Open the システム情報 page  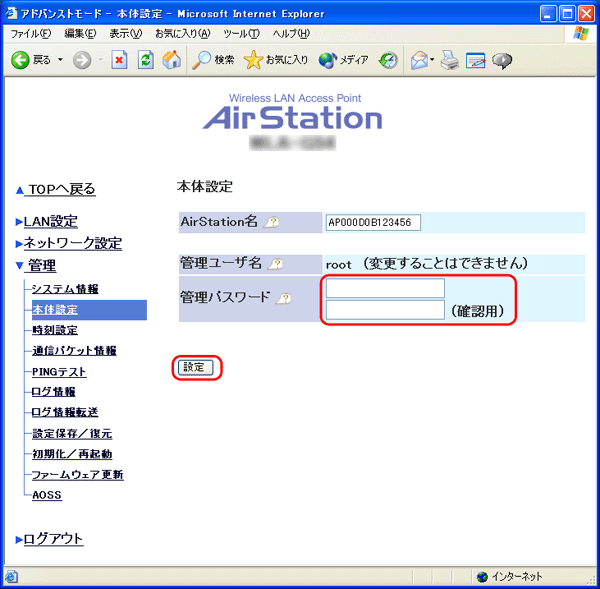(65, 289)
